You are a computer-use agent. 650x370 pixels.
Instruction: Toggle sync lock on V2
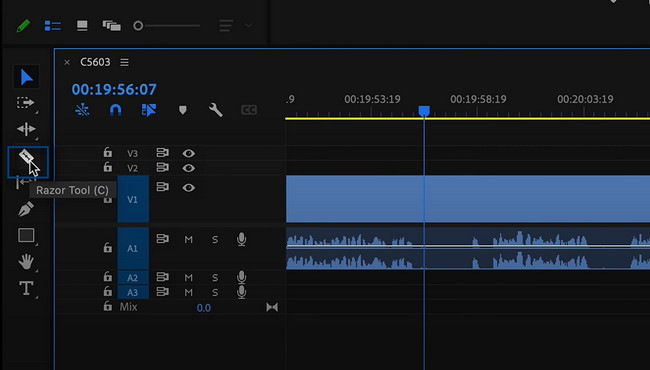coord(162,167)
